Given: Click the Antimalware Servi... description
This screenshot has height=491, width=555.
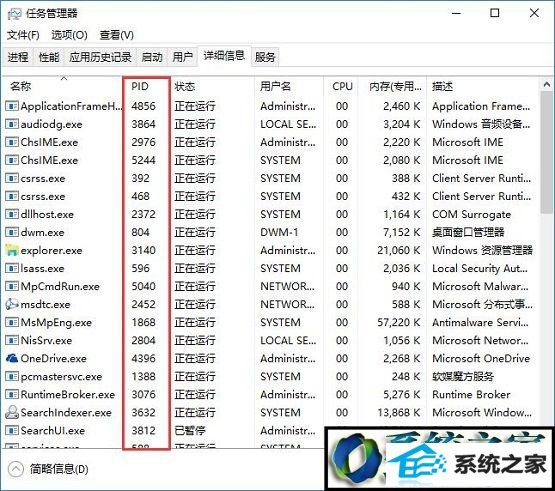Looking at the screenshot, I should click(480, 322).
